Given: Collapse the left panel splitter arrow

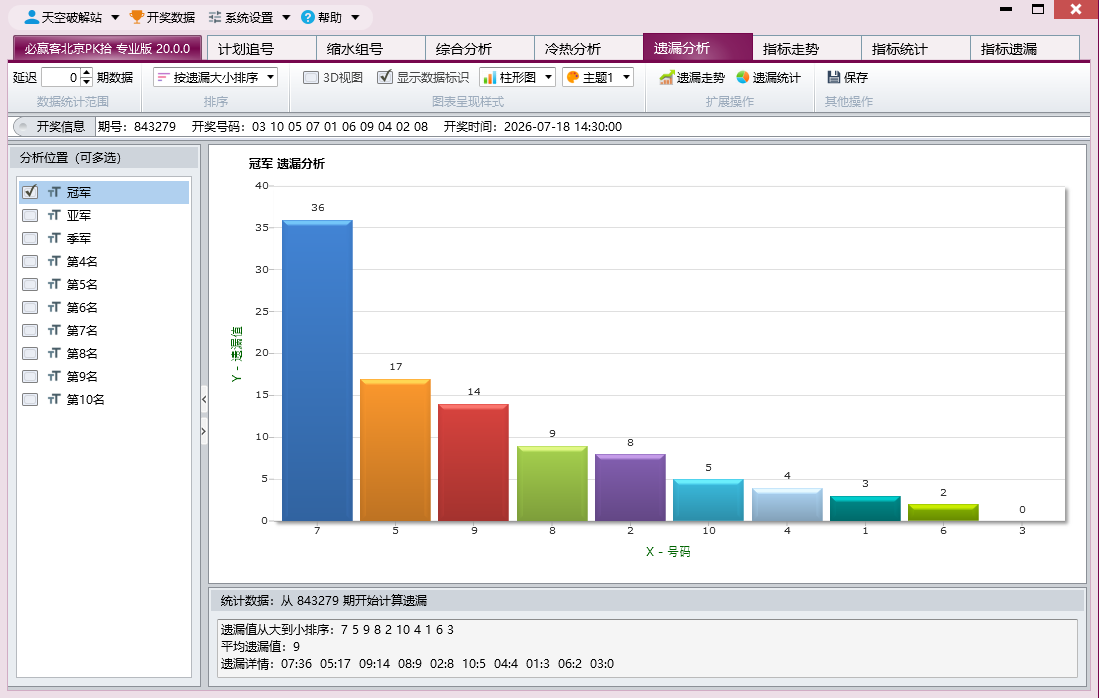Looking at the screenshot, I should point(204,399).
